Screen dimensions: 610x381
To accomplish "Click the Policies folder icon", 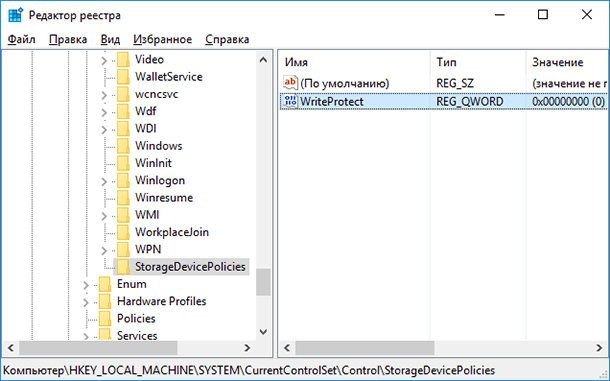I will pyautogui.click(x=105, y=319).
